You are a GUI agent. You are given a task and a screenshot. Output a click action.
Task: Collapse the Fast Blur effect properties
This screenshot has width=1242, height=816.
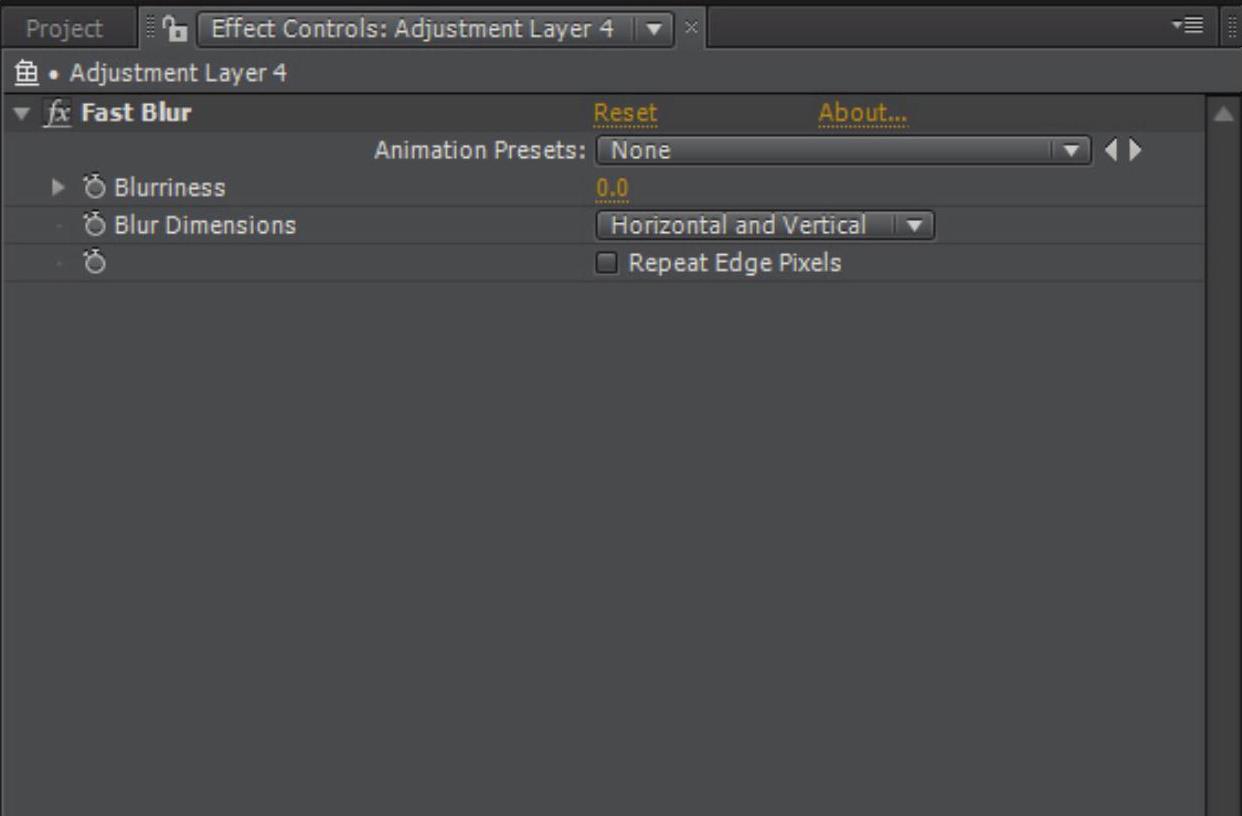pos(23,113)
